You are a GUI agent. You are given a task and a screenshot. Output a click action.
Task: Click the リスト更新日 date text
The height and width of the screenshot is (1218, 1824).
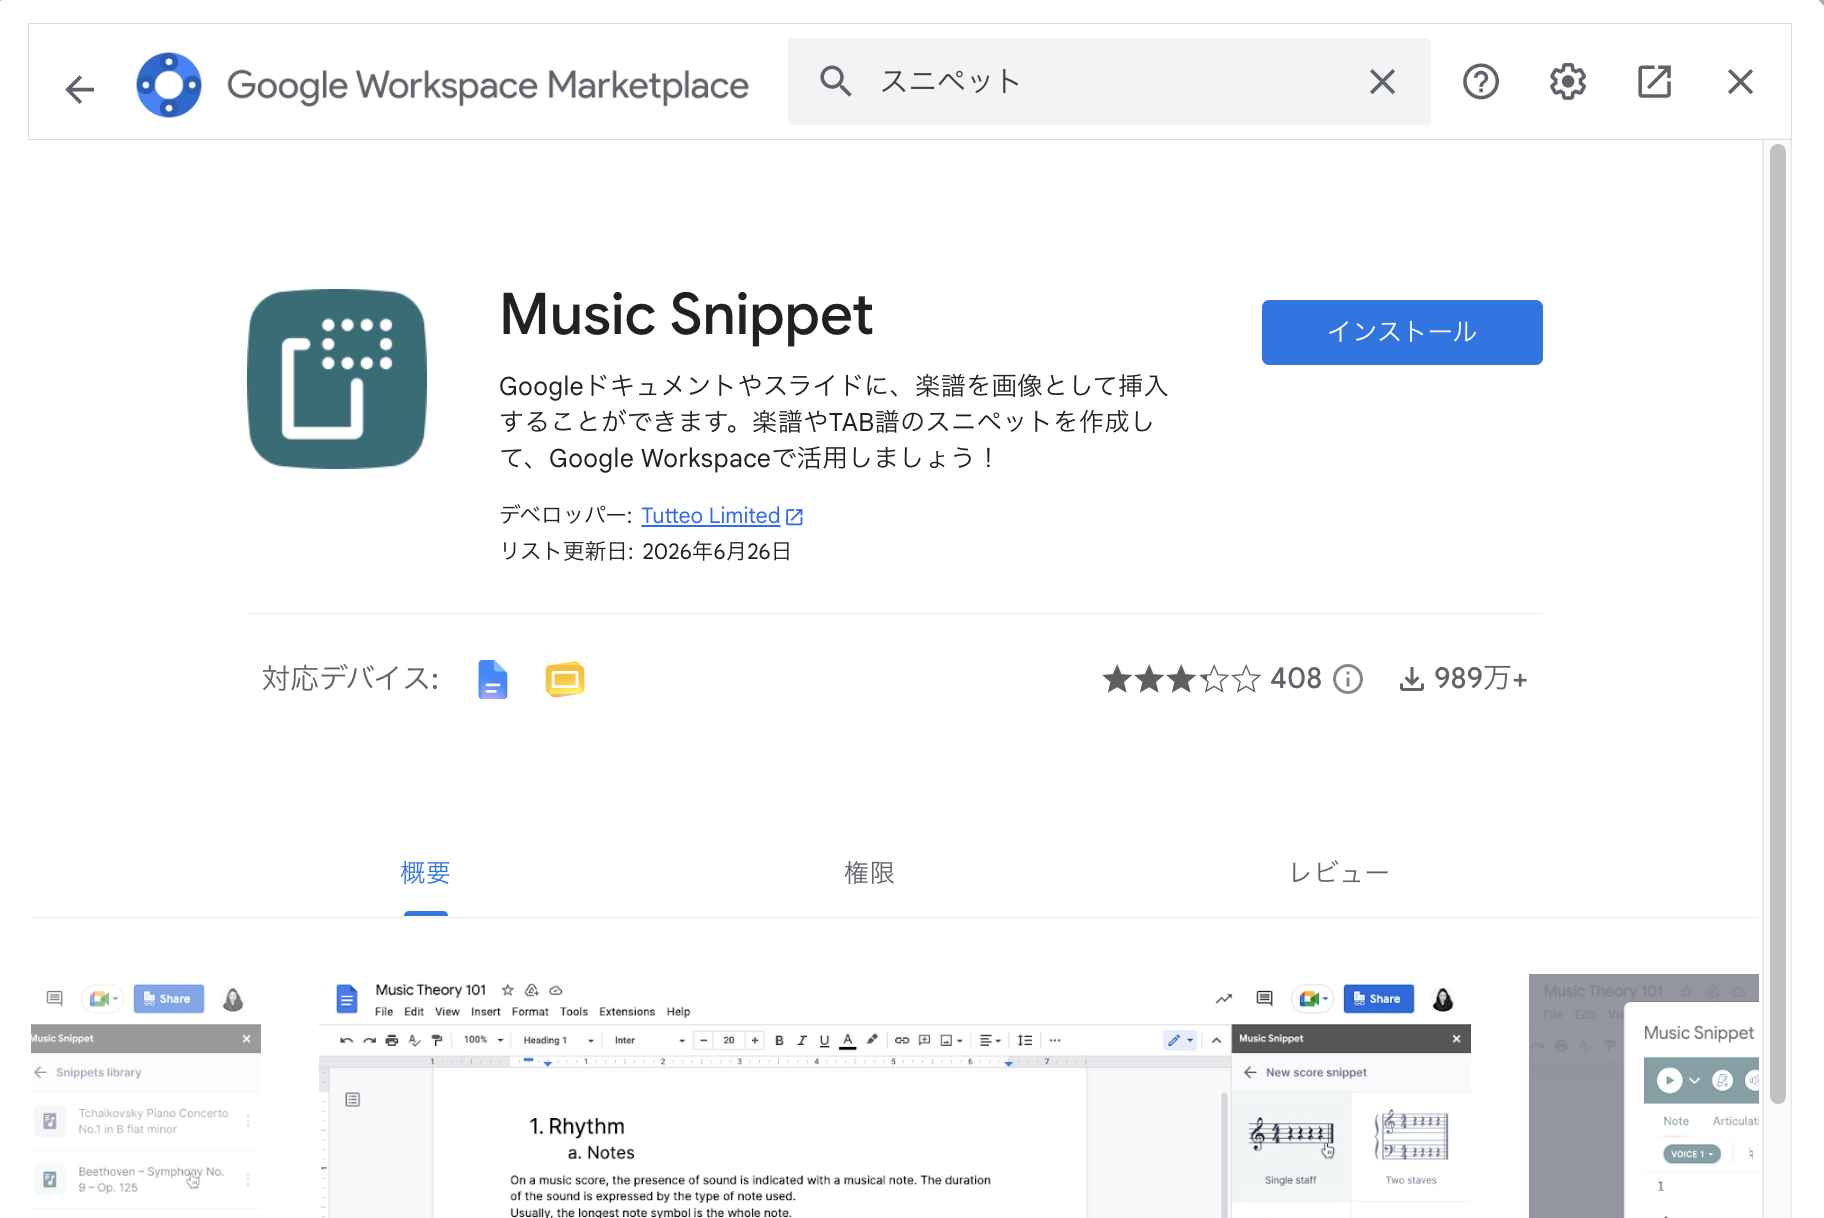point(646,552)
